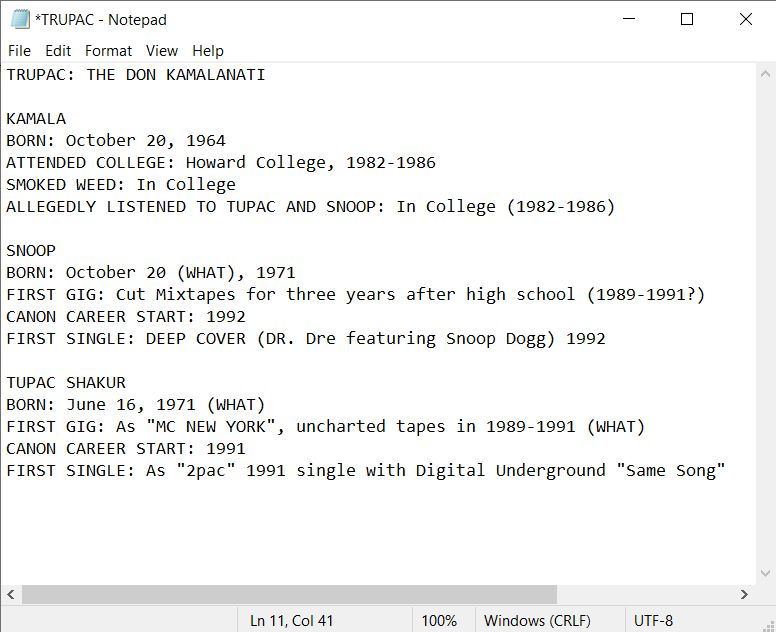
Task: Click the horizontal scrollbar right arrow
Action: pos(744,594)
